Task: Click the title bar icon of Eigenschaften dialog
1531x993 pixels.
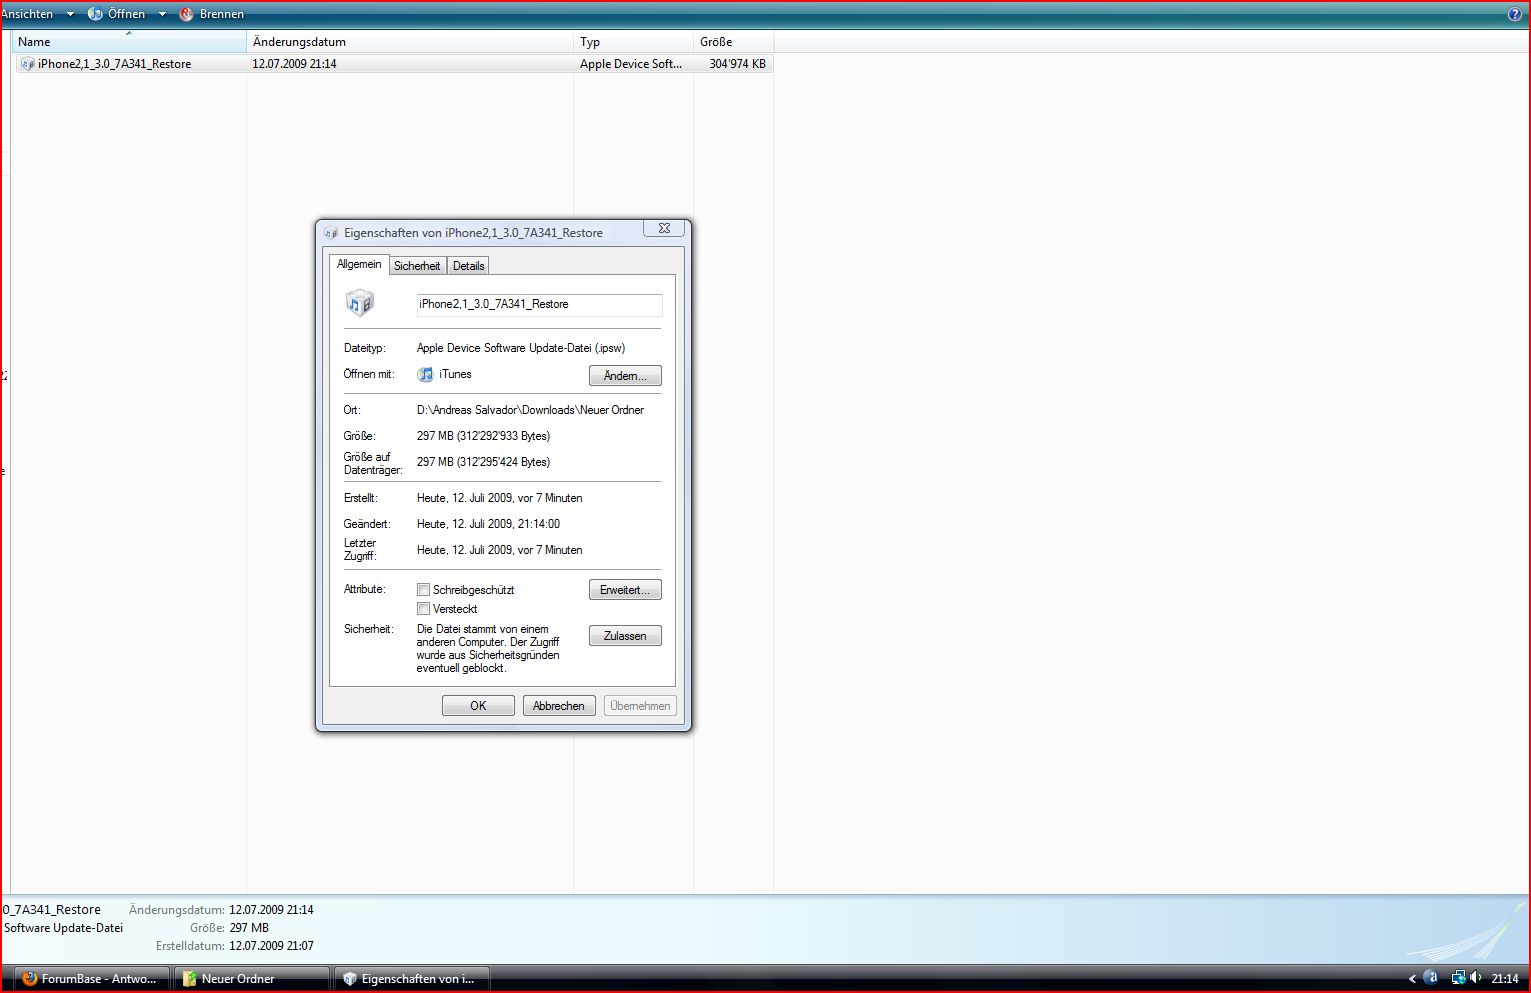Action: (332, 233)
